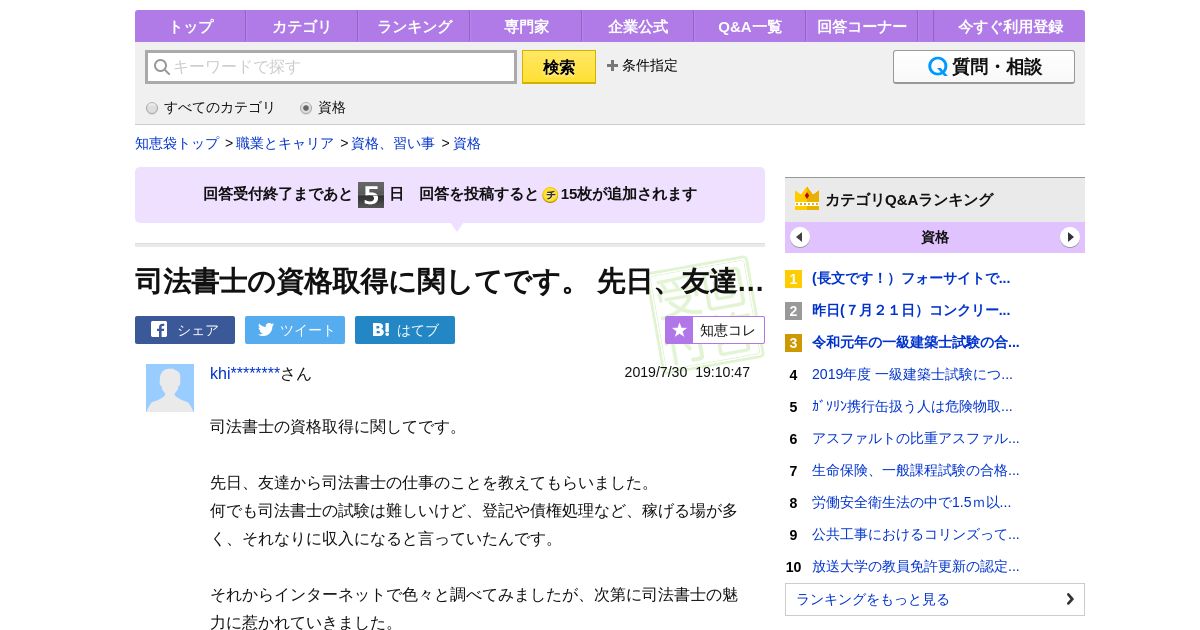Open ranked question 生命保険、一般課程試験の合格...
This screenshot has height=630, width=1200.
point(916,470)
